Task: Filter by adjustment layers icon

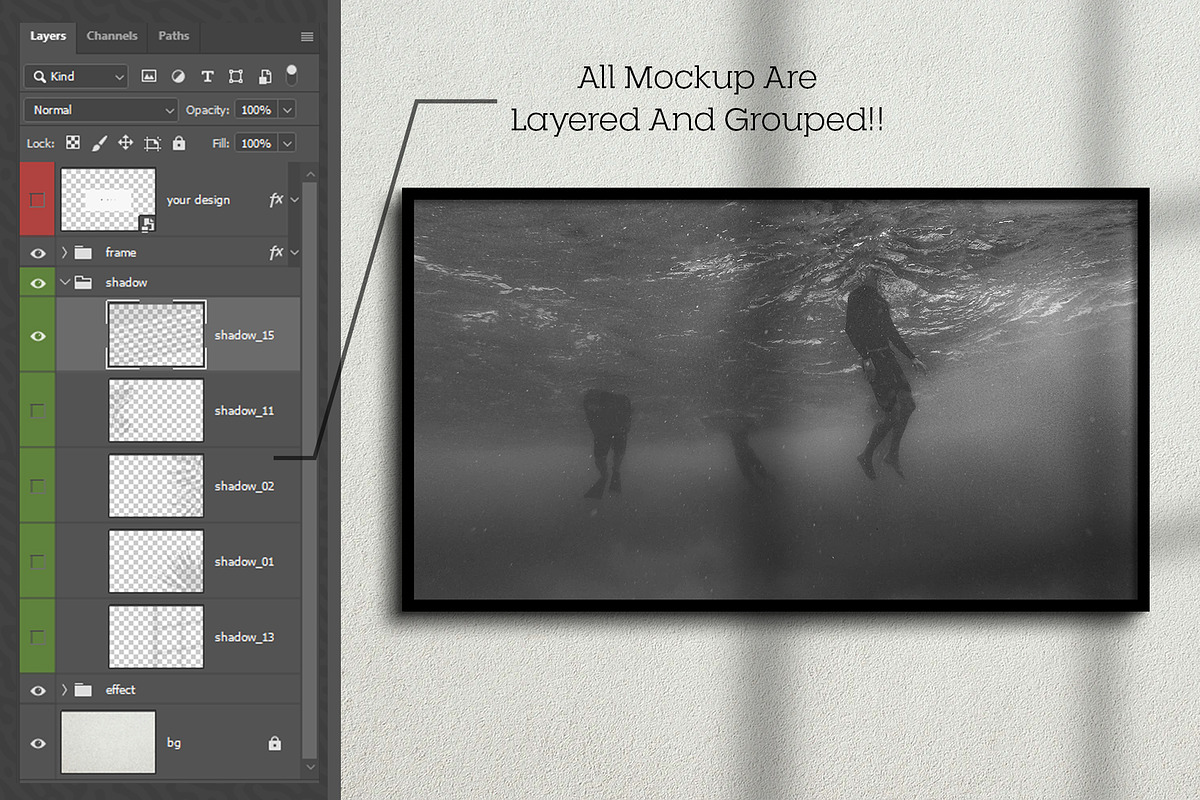Action: click(178, 76)
